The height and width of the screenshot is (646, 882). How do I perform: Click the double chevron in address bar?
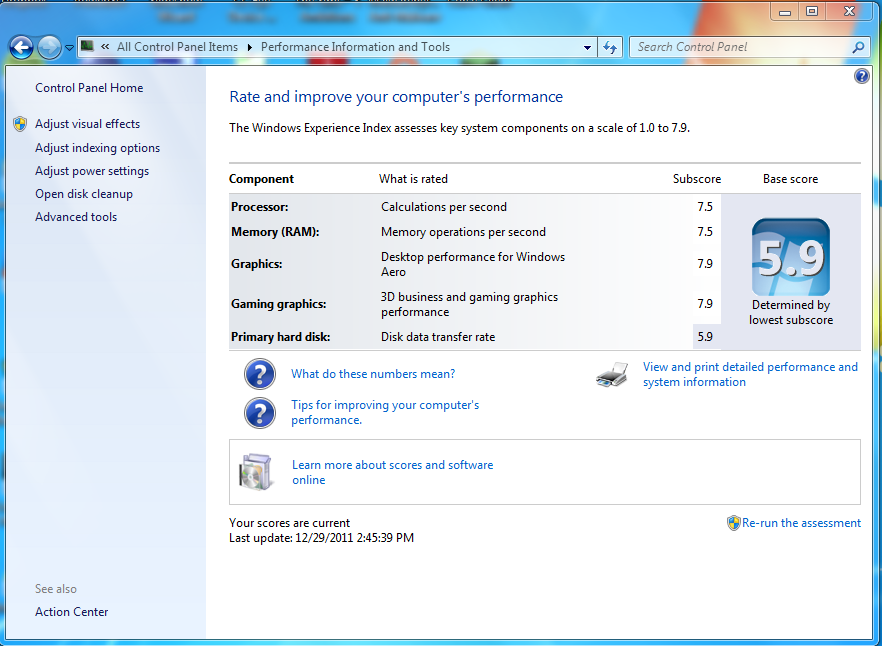click(105, 47)
